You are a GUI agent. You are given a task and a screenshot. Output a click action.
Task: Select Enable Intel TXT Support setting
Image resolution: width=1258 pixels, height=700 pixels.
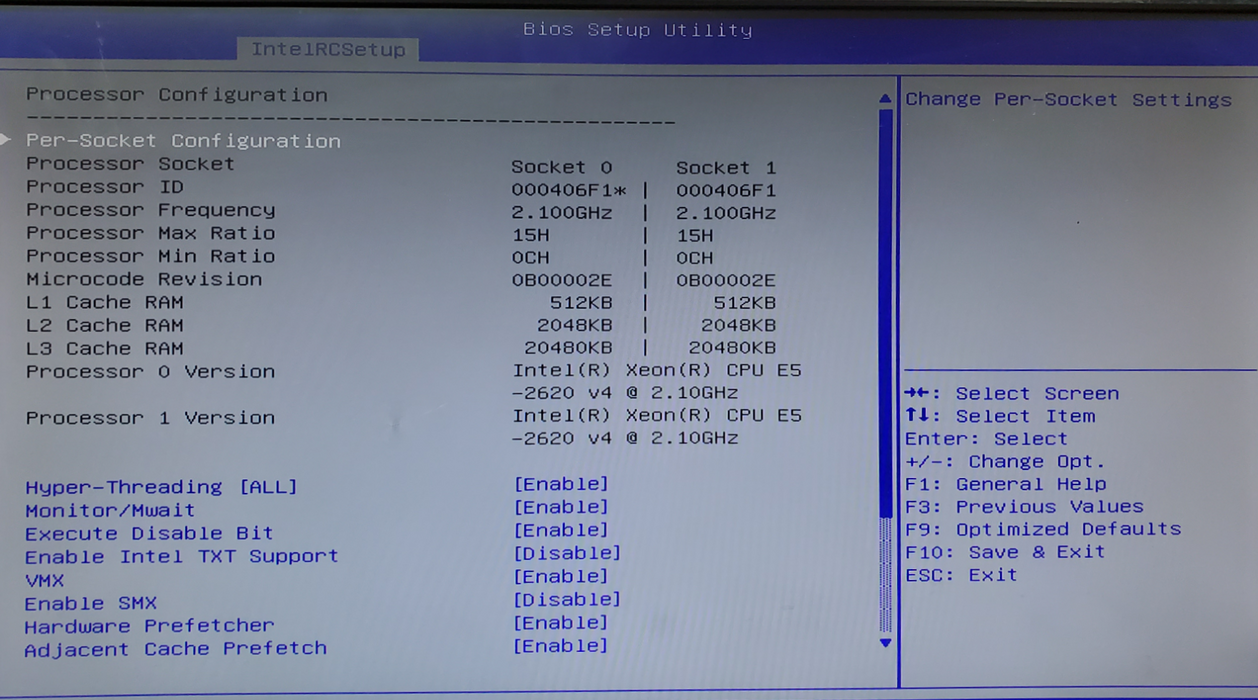click(182, 556)
